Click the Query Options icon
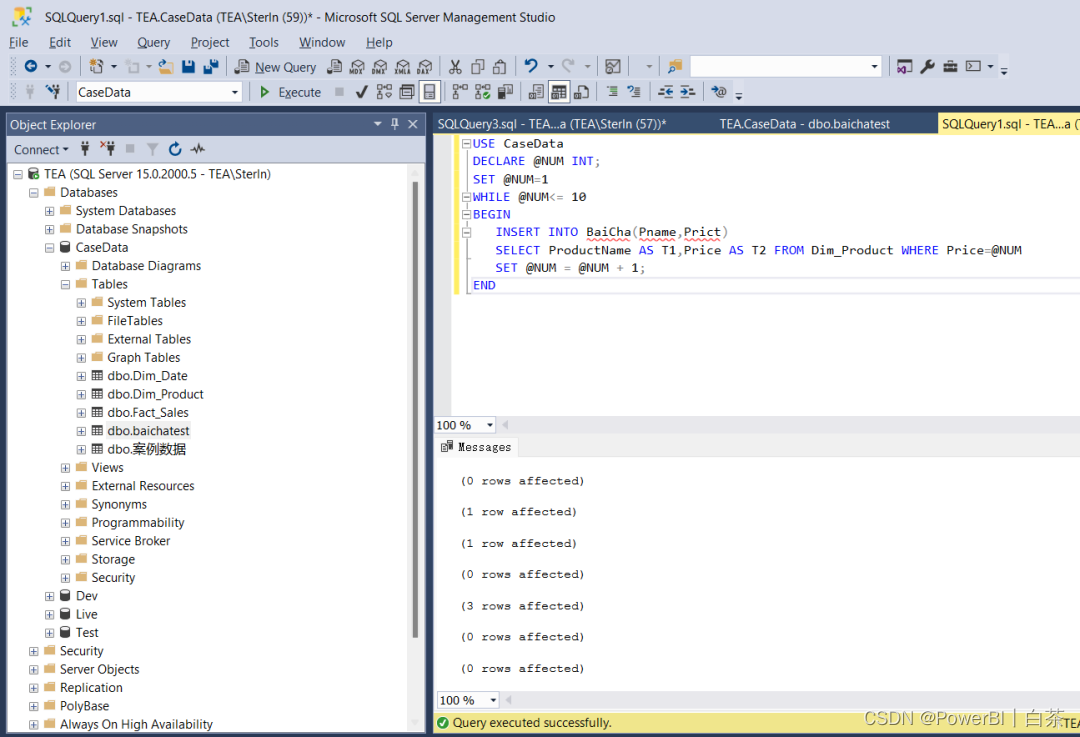This screenshot has width=1080, height=737. (x=407, y=92)
